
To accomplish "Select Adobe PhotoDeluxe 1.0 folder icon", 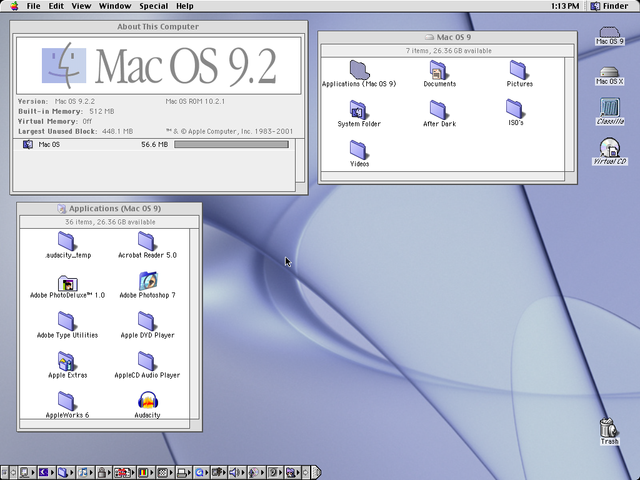I will 67,285.
